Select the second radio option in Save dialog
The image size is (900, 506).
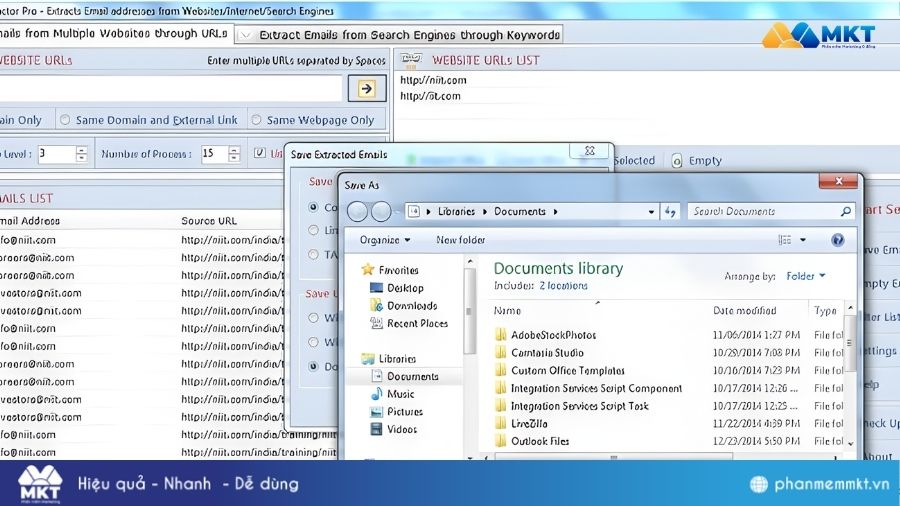(313, 230)
